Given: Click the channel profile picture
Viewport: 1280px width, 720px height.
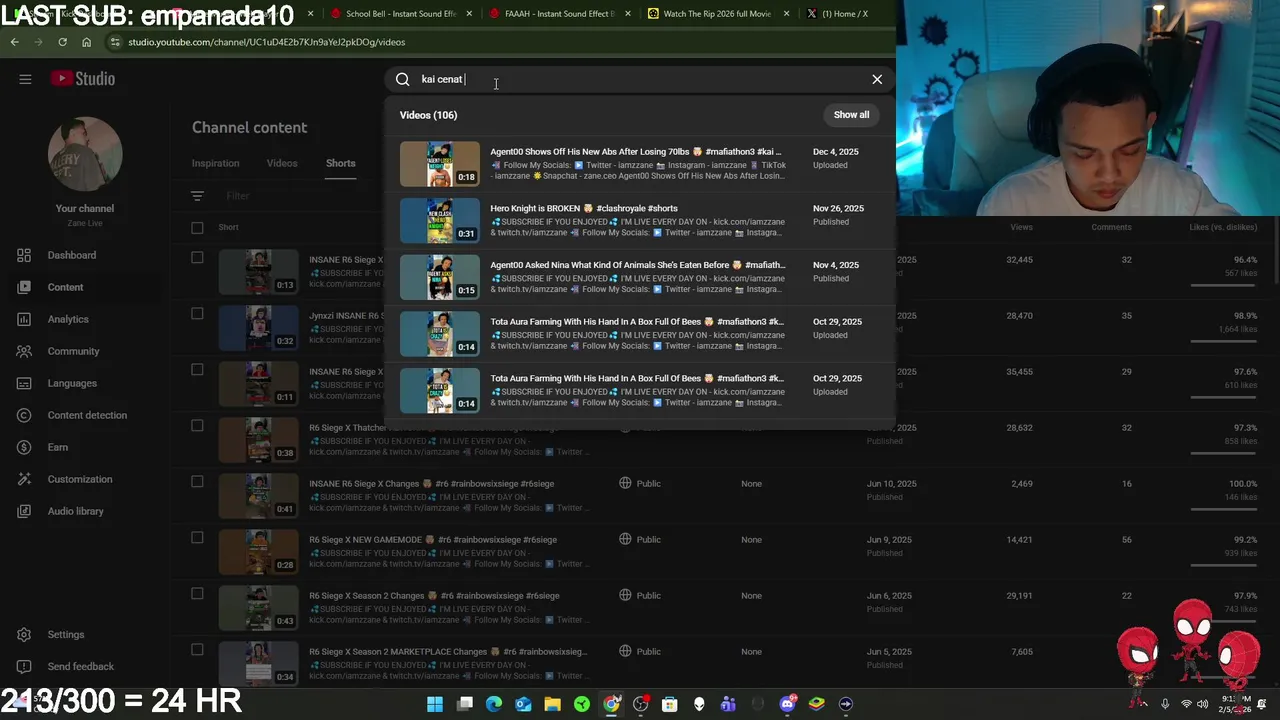Looking at the screenshot, I should 85,154.
